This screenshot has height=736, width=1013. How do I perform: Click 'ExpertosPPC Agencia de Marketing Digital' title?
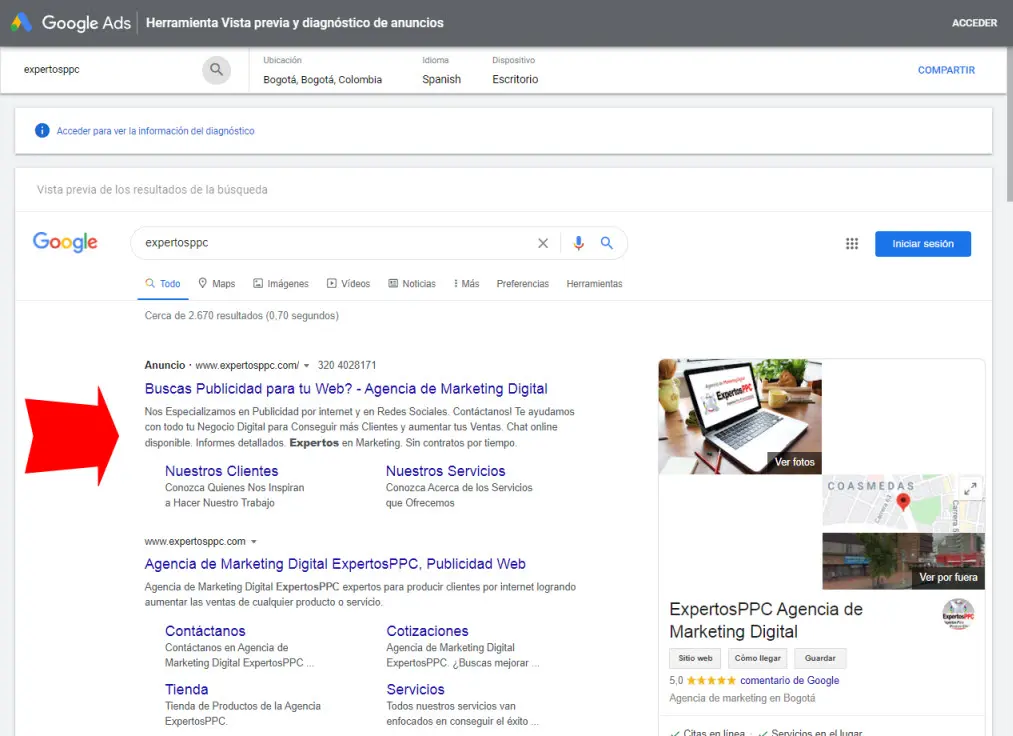click(x=766, y=620)
